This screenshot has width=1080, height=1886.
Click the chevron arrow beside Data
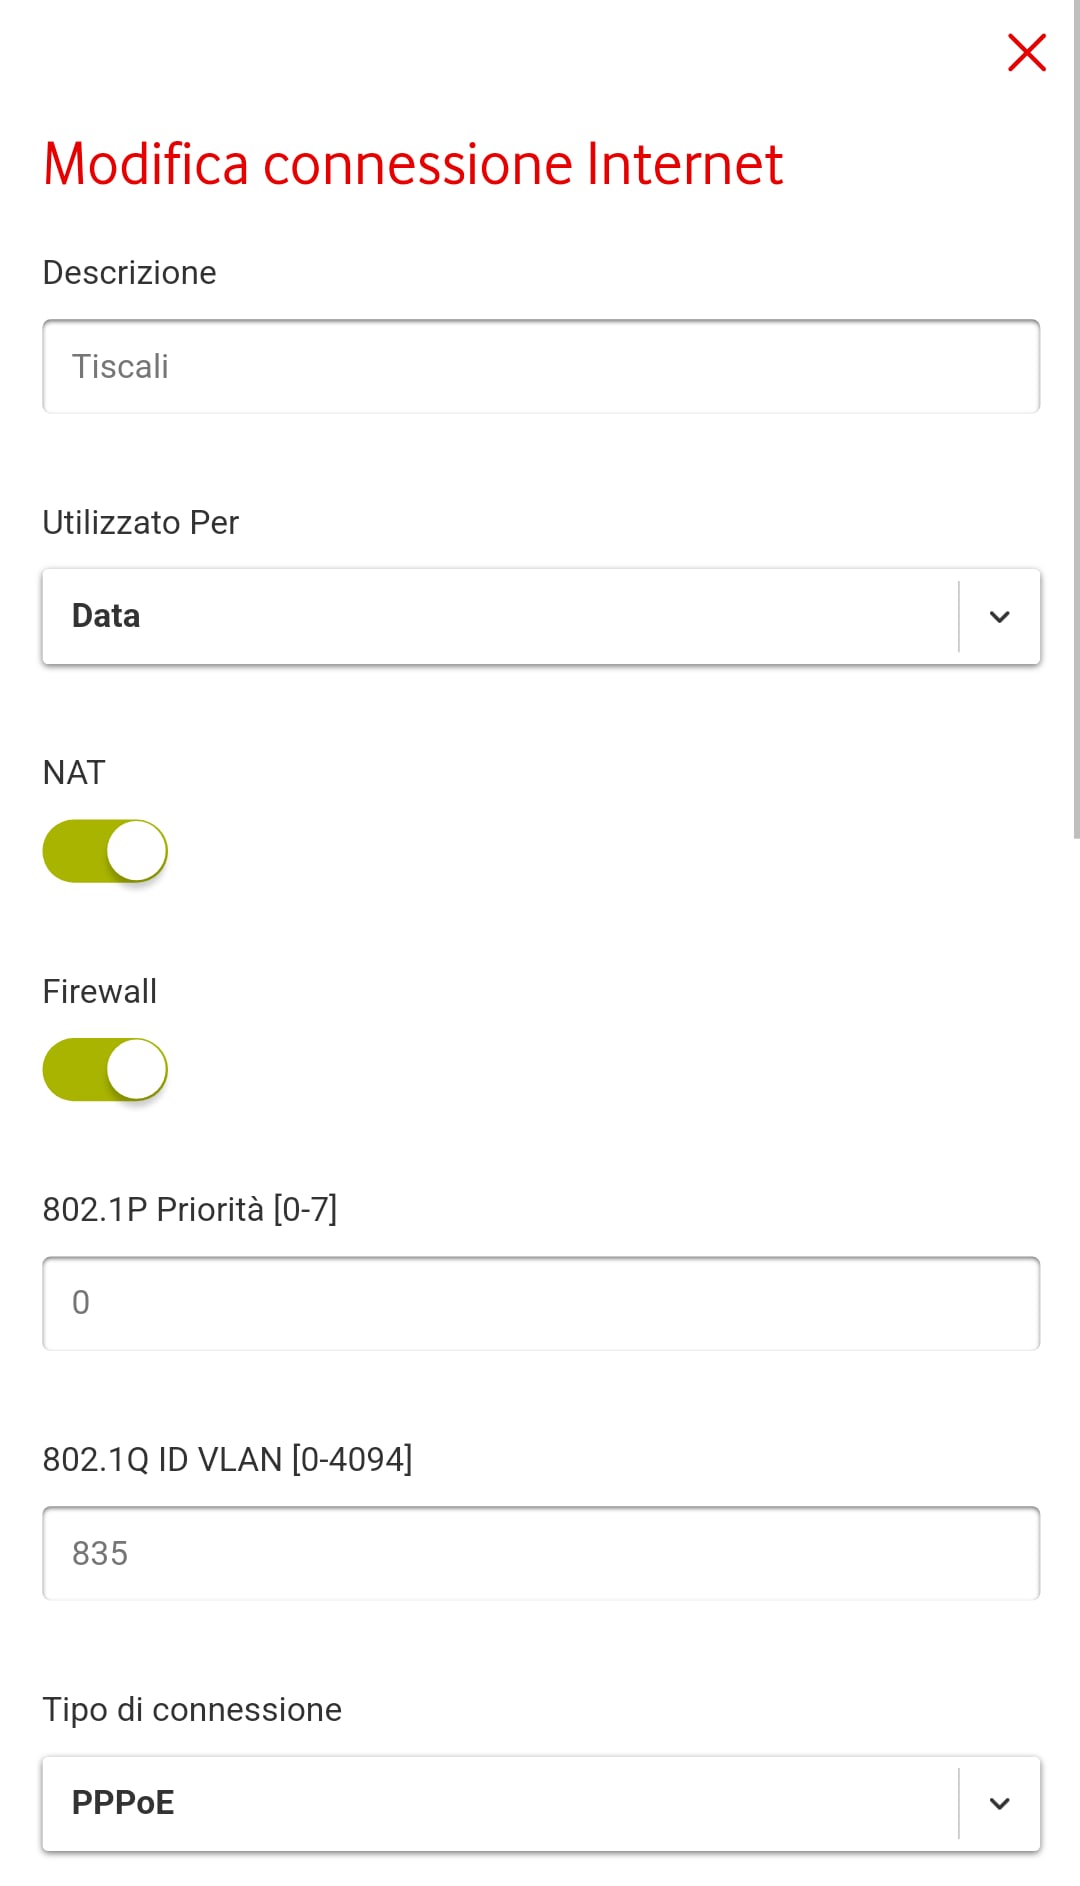tap(999, 617)
